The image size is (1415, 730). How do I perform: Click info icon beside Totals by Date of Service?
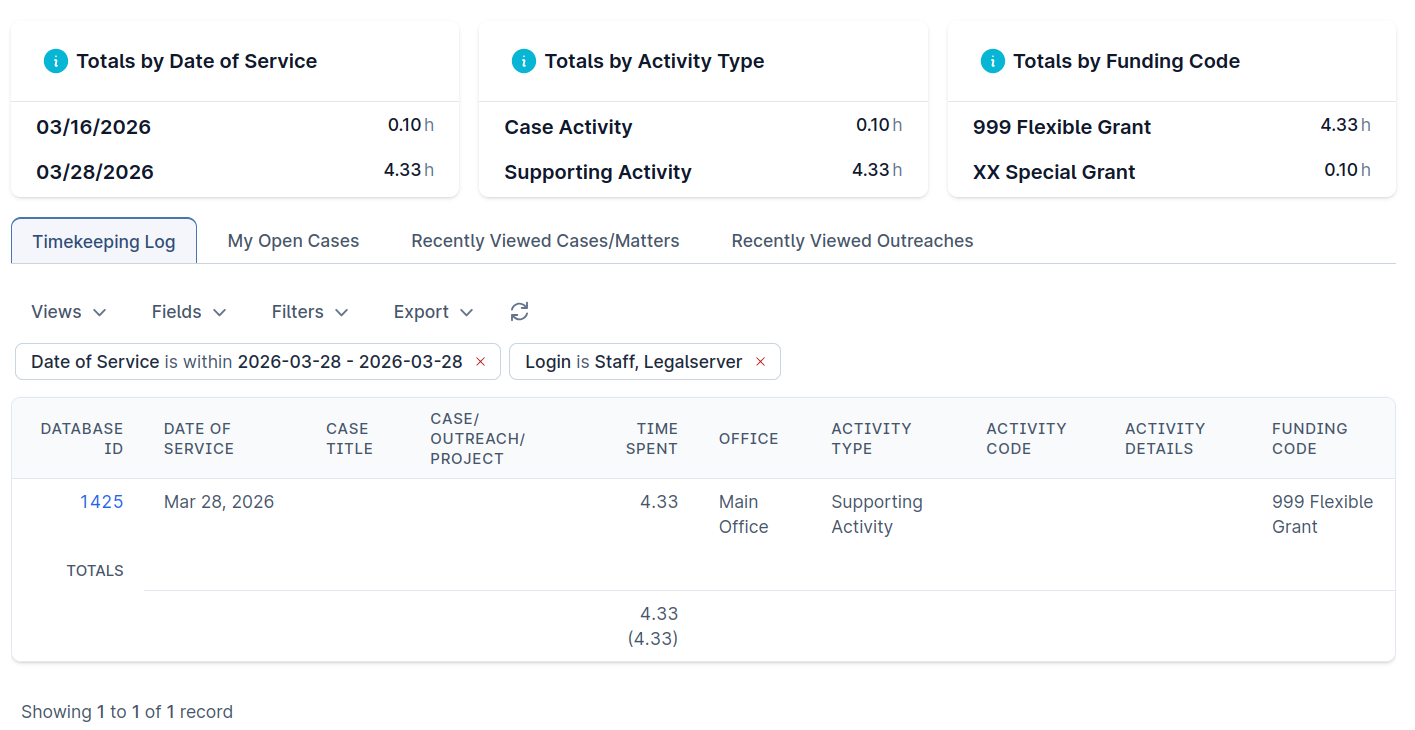click(56, 61)
